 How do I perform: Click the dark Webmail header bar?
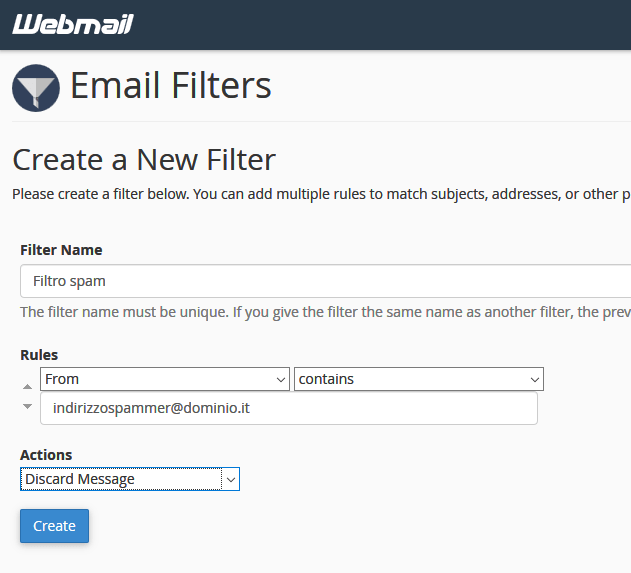coord(400,24)
